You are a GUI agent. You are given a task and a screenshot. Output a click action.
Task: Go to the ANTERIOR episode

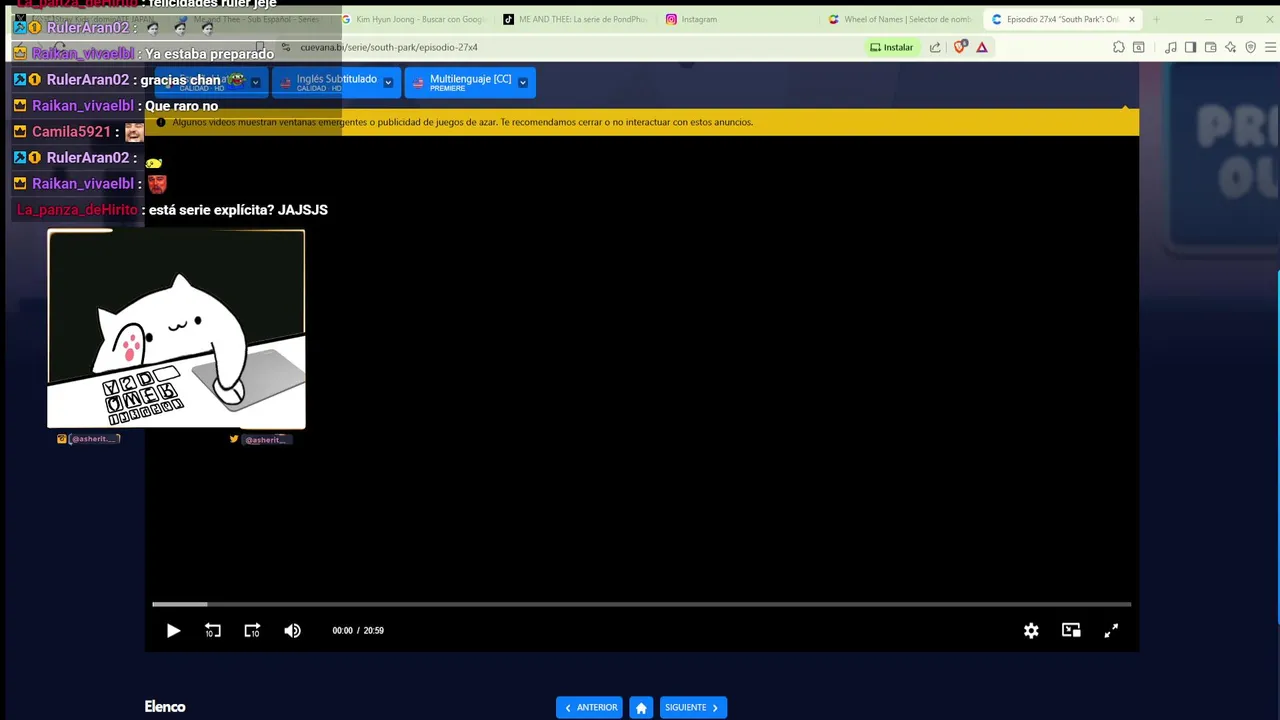click(x=590, y=707)
